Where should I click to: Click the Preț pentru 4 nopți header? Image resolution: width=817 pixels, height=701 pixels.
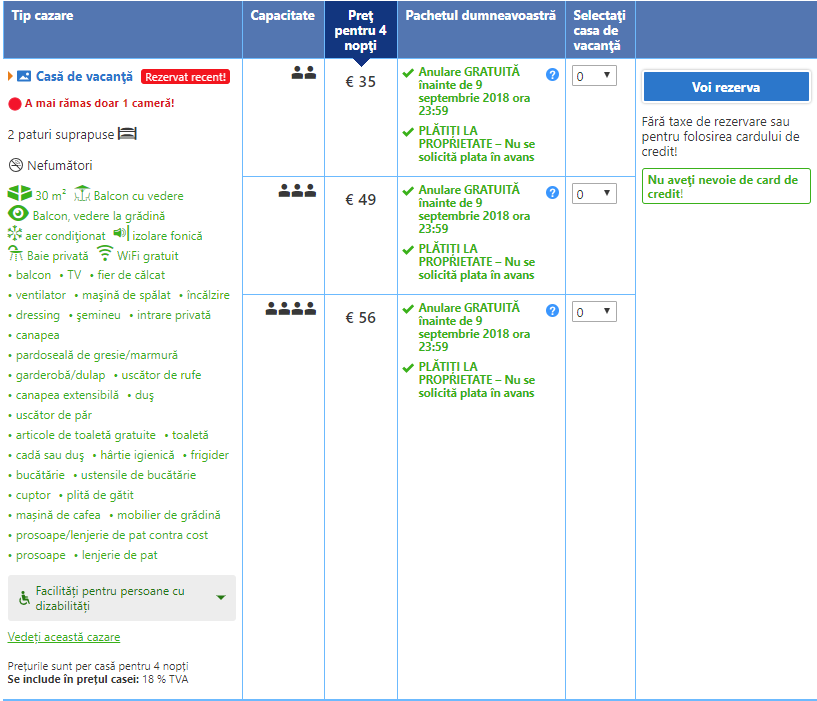pos(360,31)
